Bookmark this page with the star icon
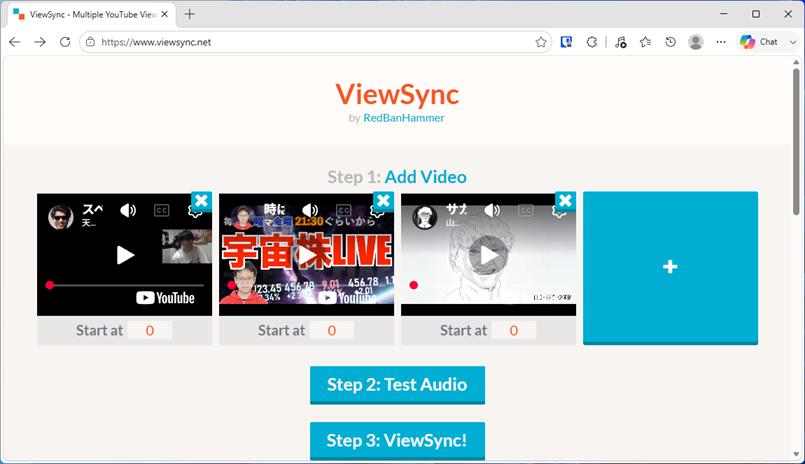 click(x=541, y=42)
